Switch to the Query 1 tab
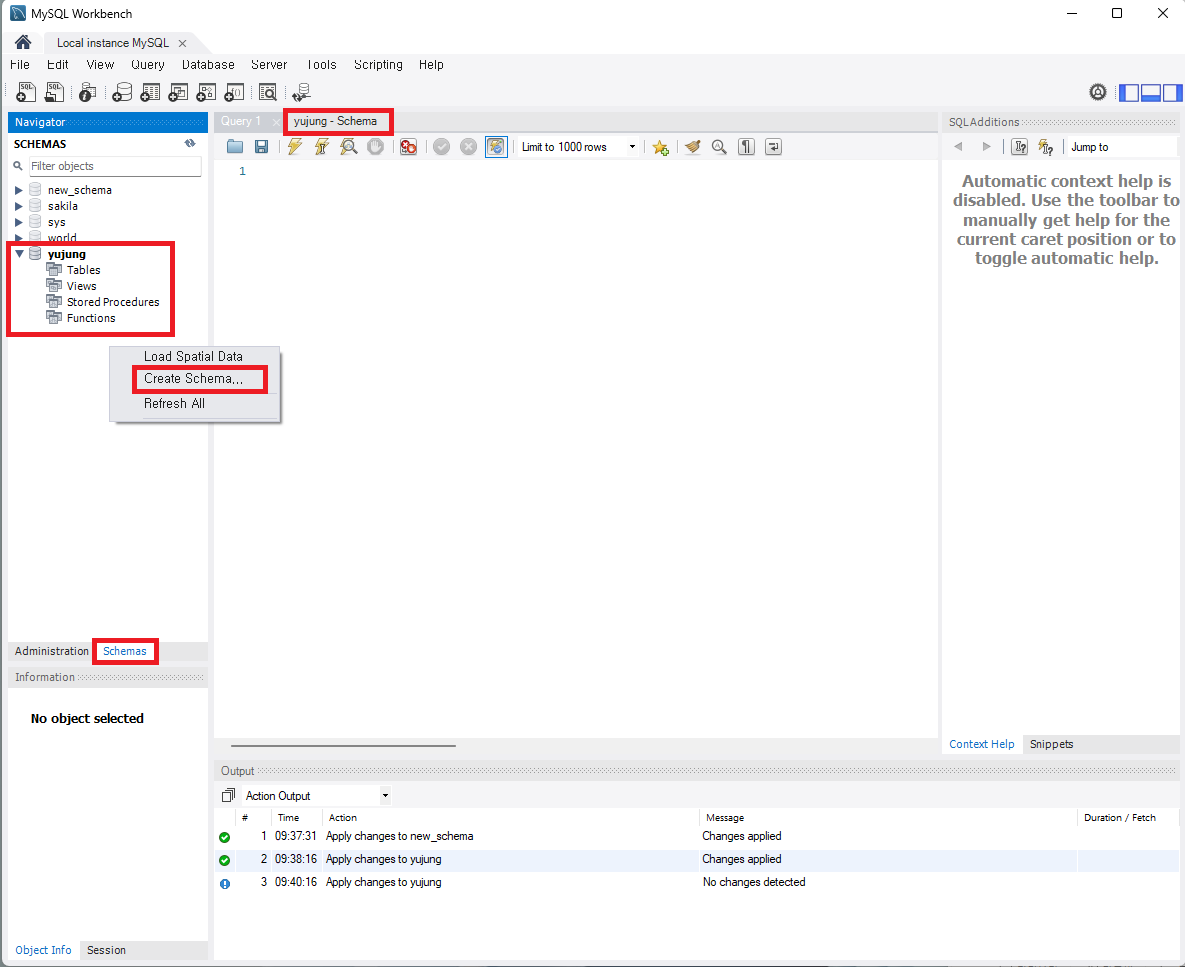The width and height of the screenshot is (1185, 967). click(x=241, y=121)
